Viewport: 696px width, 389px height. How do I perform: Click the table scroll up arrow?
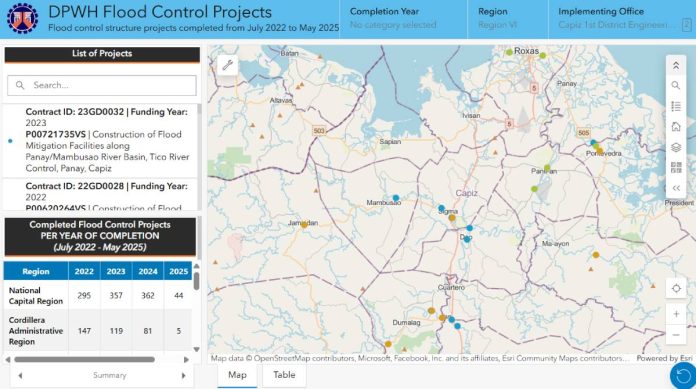pyautogui.click(x=196, y=266)
